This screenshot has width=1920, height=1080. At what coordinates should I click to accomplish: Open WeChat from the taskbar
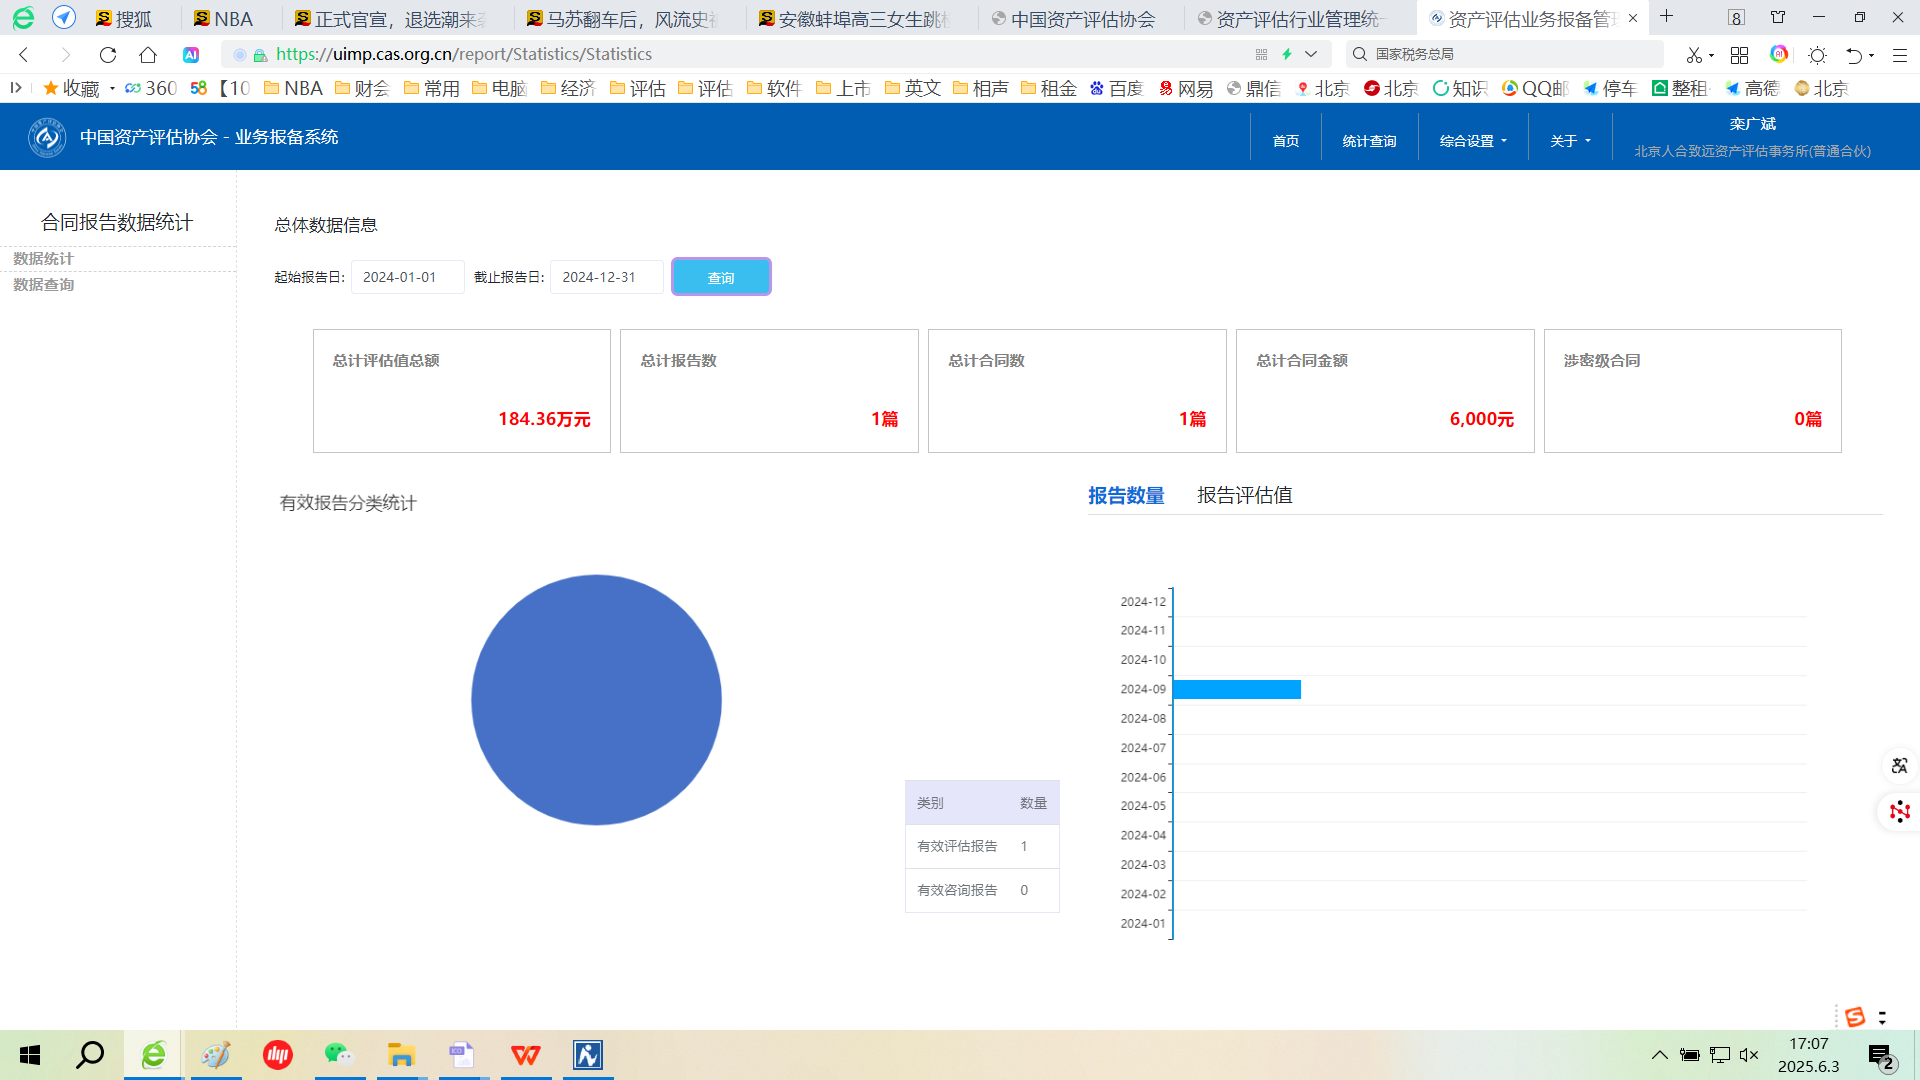pyautogui.click(x=339, y=1055)
